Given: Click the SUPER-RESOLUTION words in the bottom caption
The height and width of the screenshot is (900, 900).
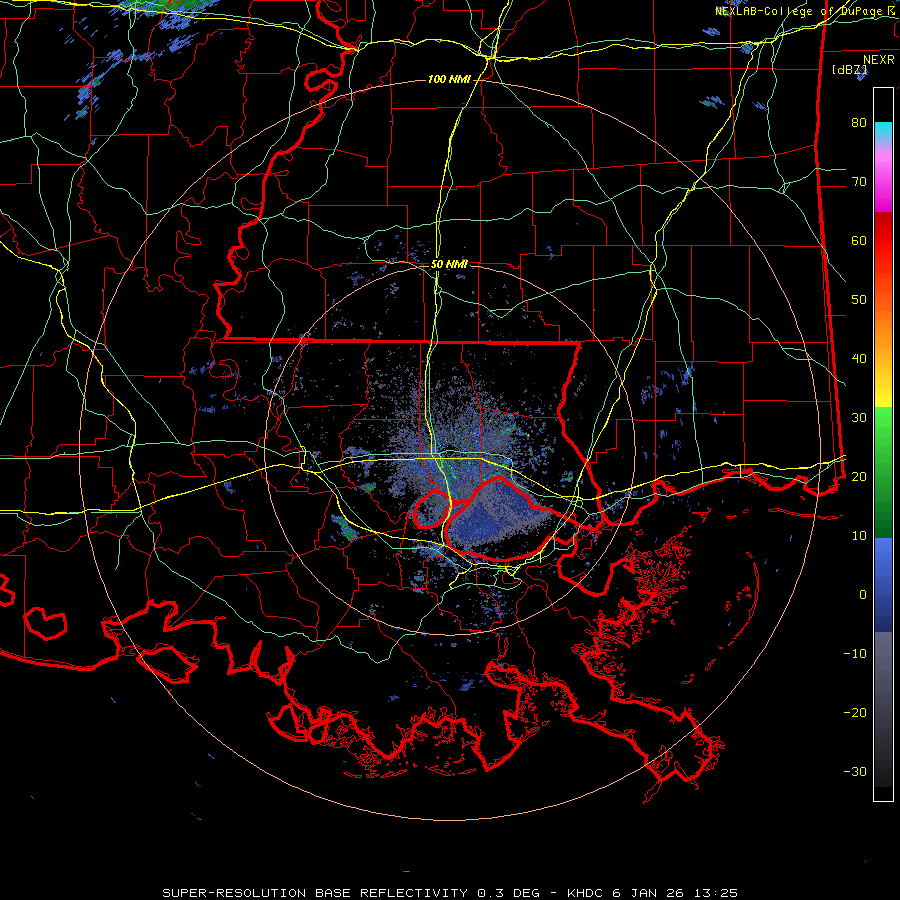Looking at the screenshot, I should pyautogui.click(x=234, y=893).
